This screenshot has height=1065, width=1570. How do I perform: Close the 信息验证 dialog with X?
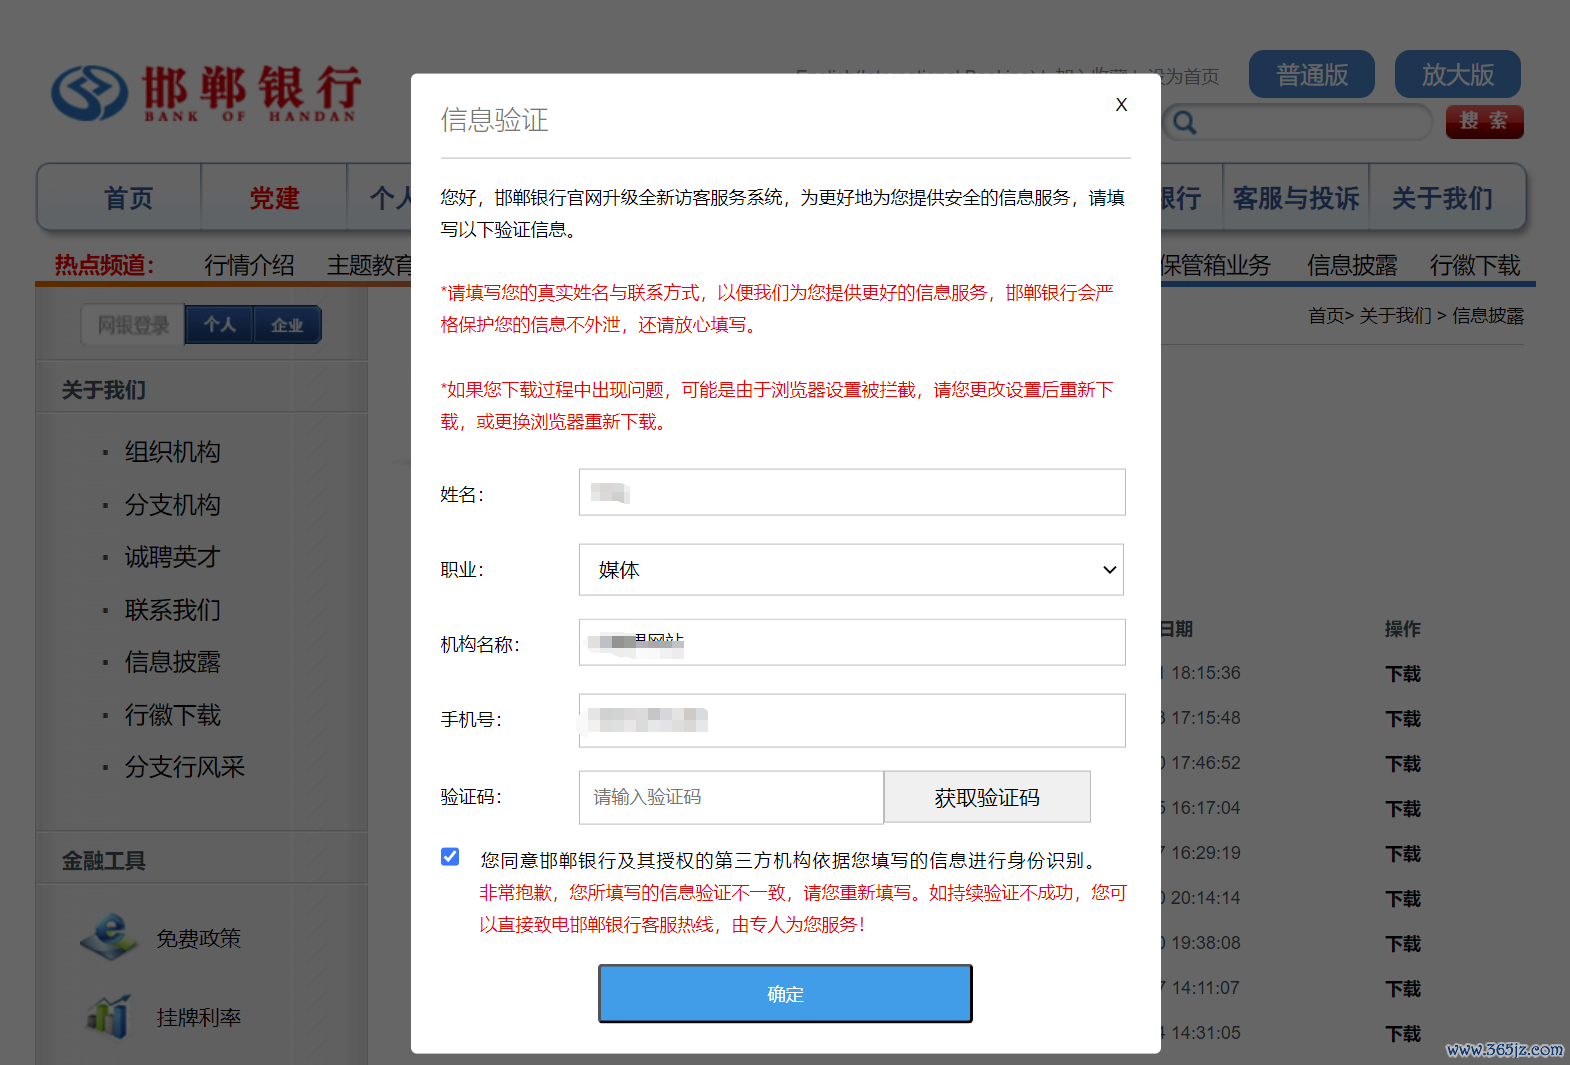[x=1121, y=104]
